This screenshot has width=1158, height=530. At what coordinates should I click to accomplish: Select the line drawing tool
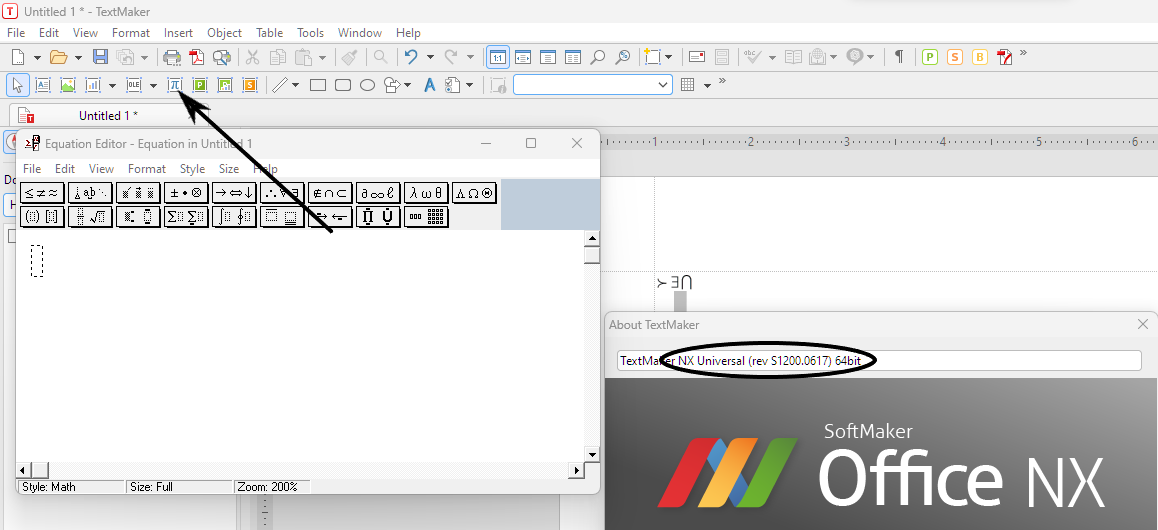tap(280, 85)
